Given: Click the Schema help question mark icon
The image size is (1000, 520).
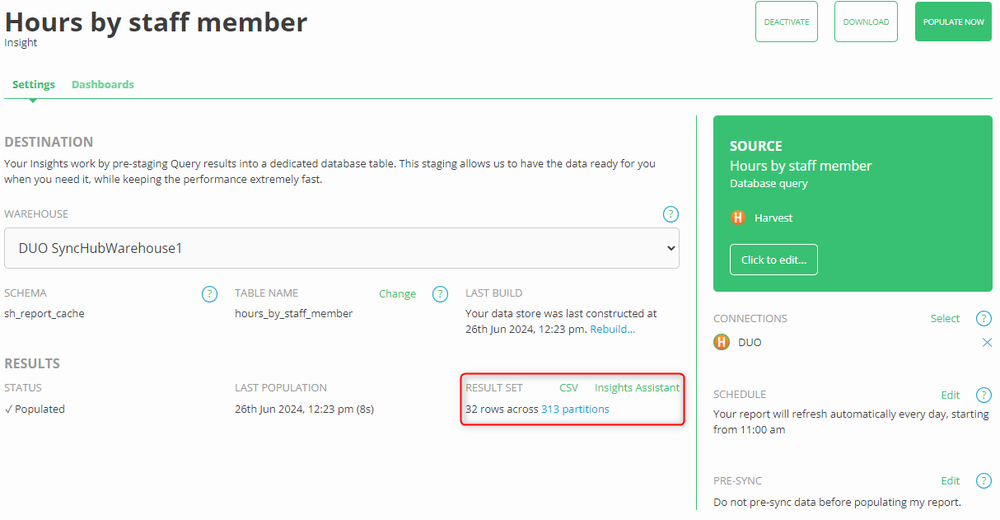Looking at the screenshot, I should coord(209,294).
